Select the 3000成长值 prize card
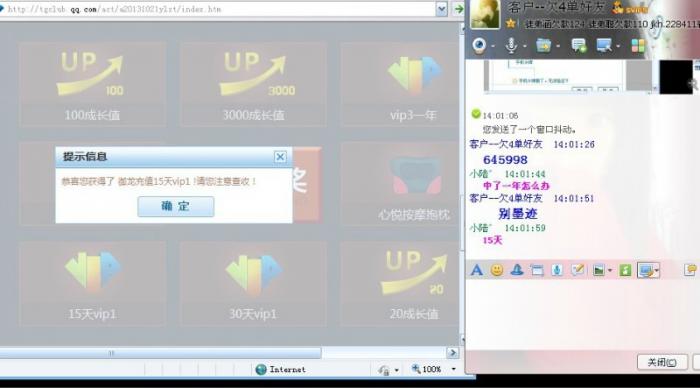This screenshot has height=388, width=700. click(x=253, y=84)
